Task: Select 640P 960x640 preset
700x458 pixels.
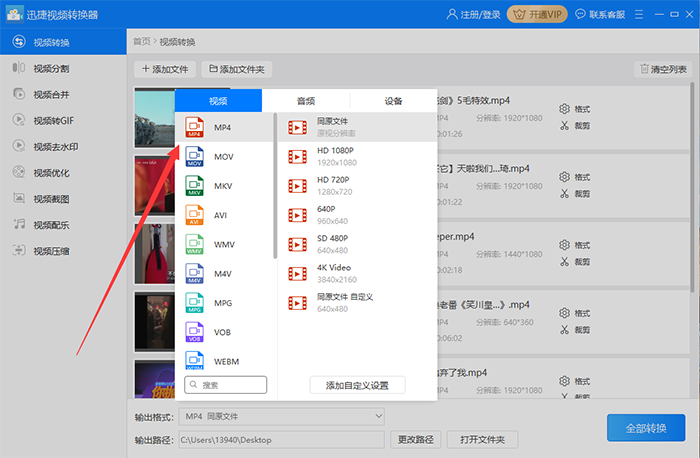Action: tap(357, 215)
